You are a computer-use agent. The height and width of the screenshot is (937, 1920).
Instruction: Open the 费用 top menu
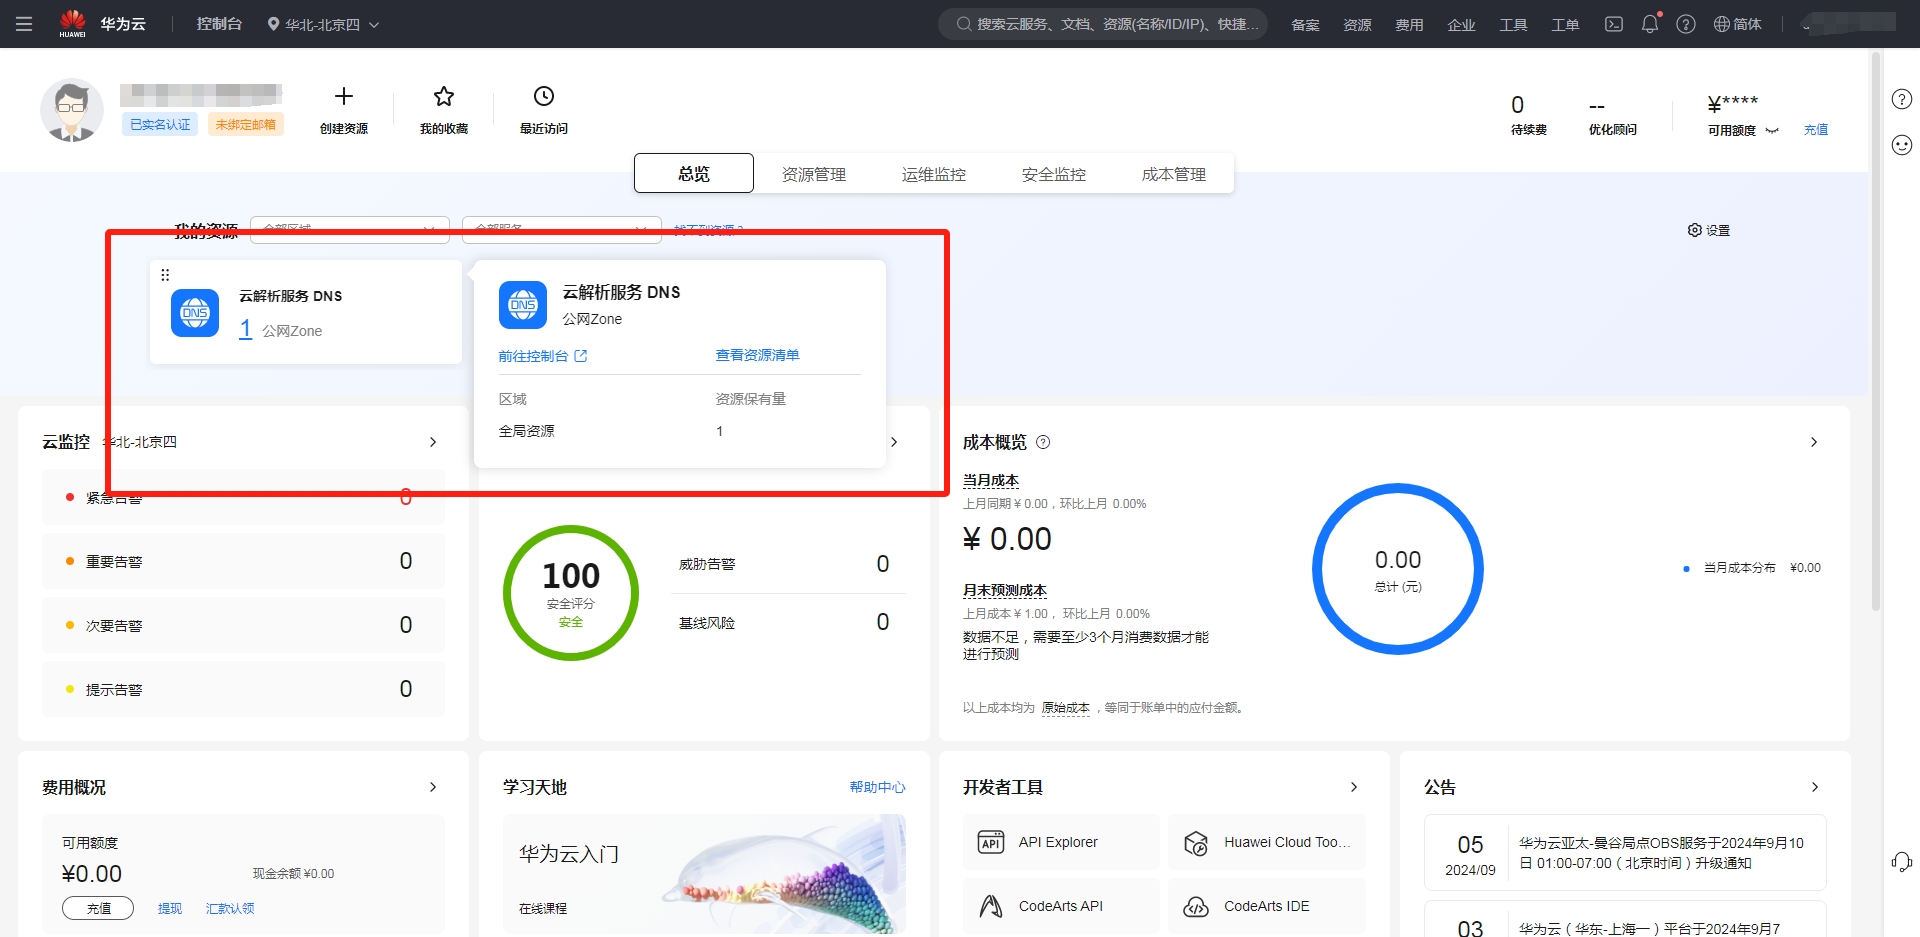click(x=1409, y=25)
